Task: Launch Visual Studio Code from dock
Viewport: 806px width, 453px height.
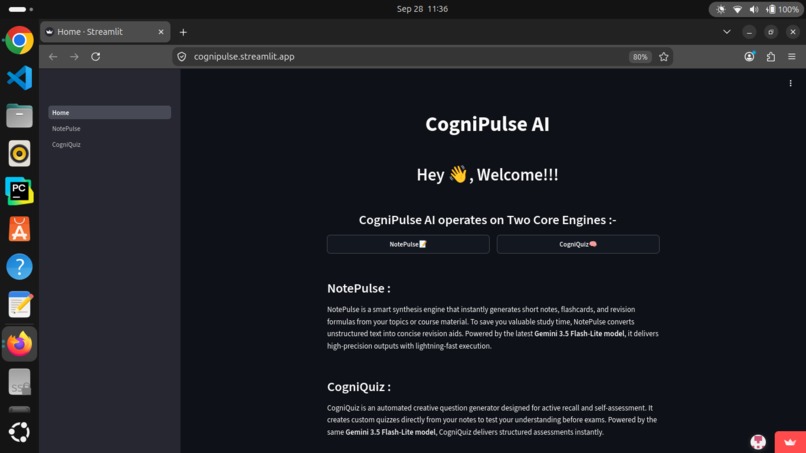Action: point(20,78)
